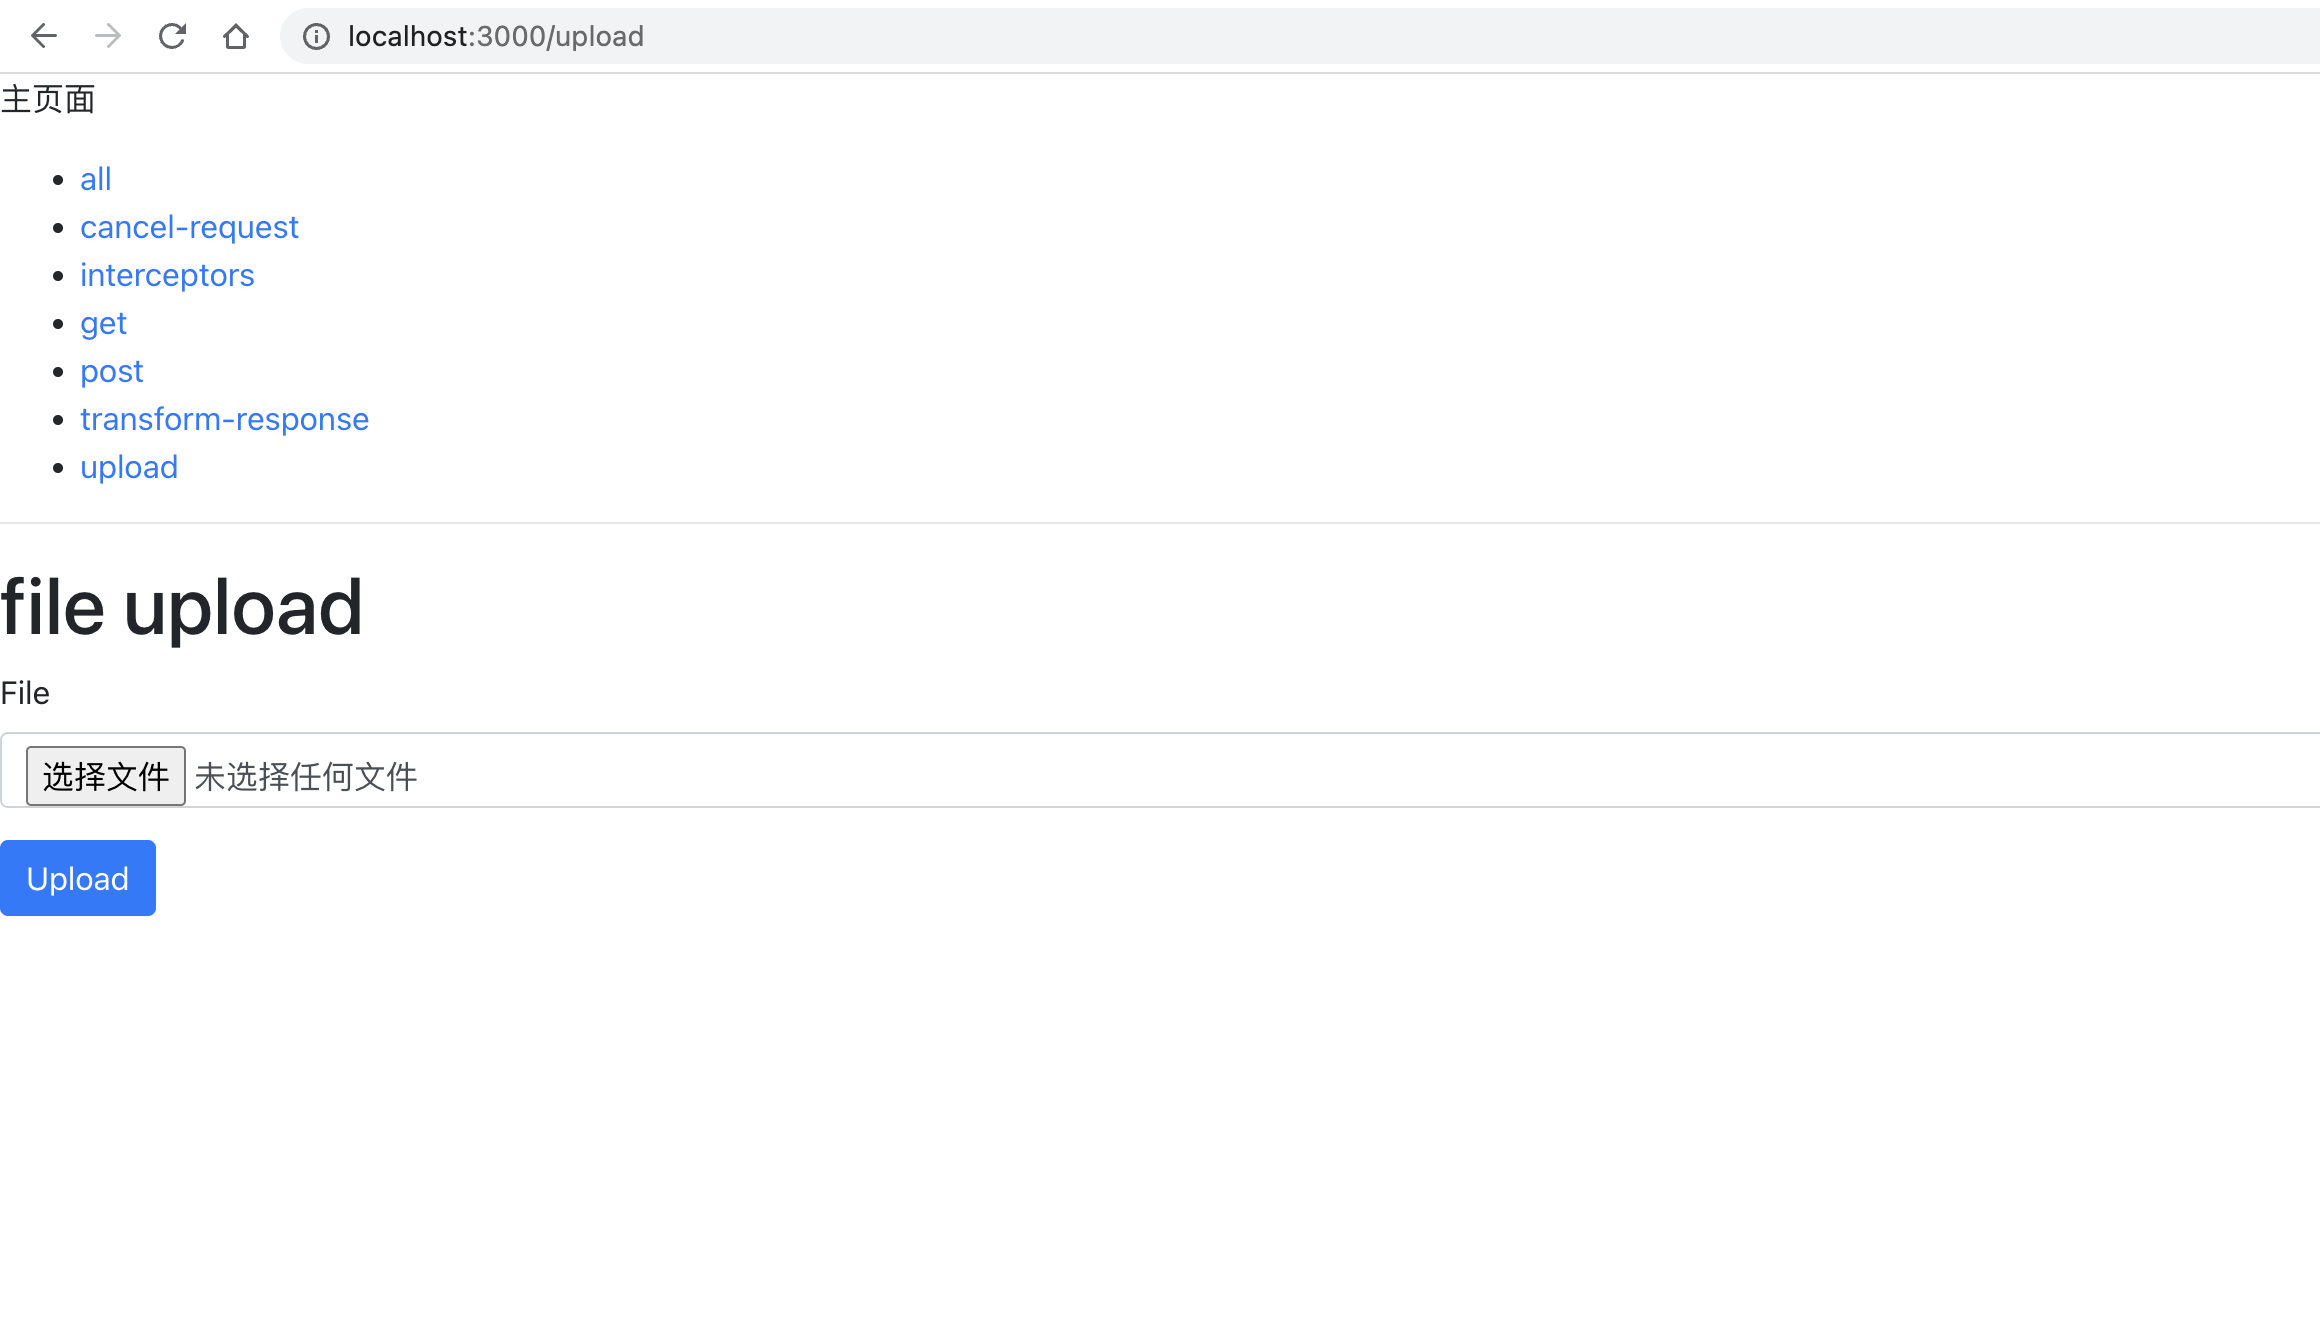The image size is (2320, 1322).
Task: View site information icon in address bar
Action: [x=316, y=36]
